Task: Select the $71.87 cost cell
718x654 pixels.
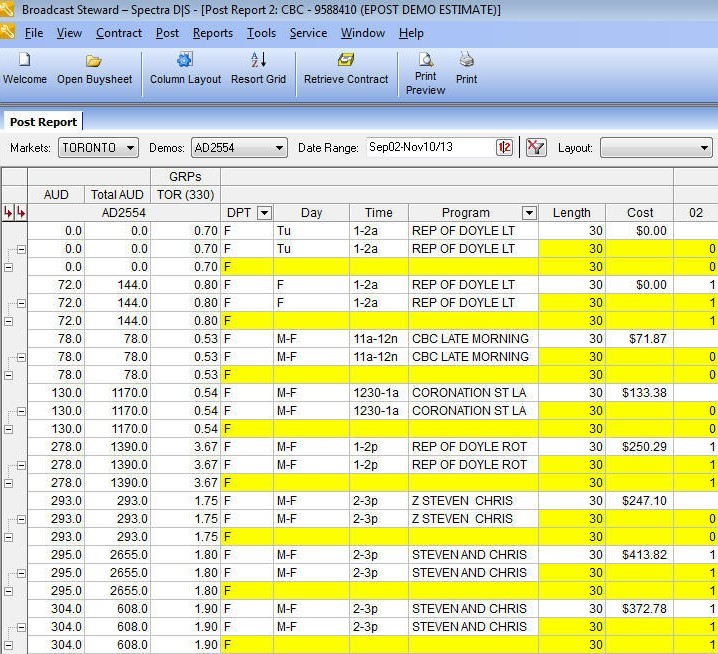Action: (640, 339)
